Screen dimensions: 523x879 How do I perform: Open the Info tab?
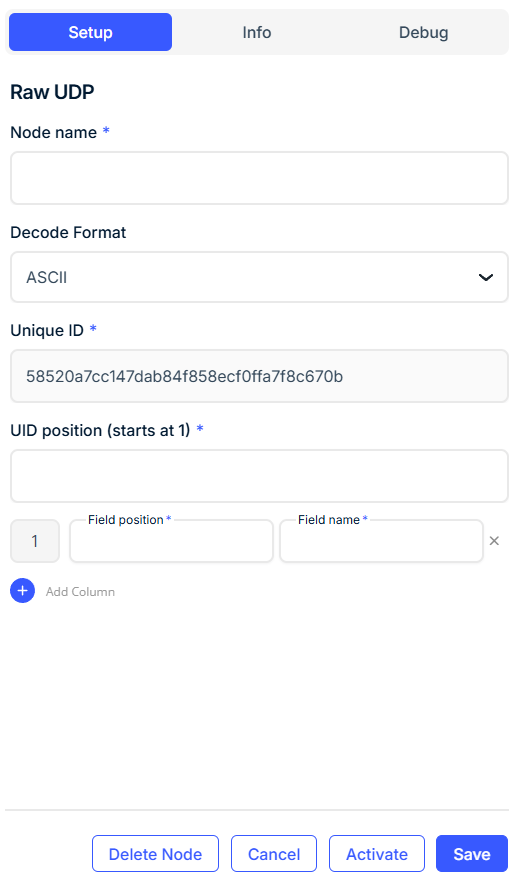click(x=257, y=33)
